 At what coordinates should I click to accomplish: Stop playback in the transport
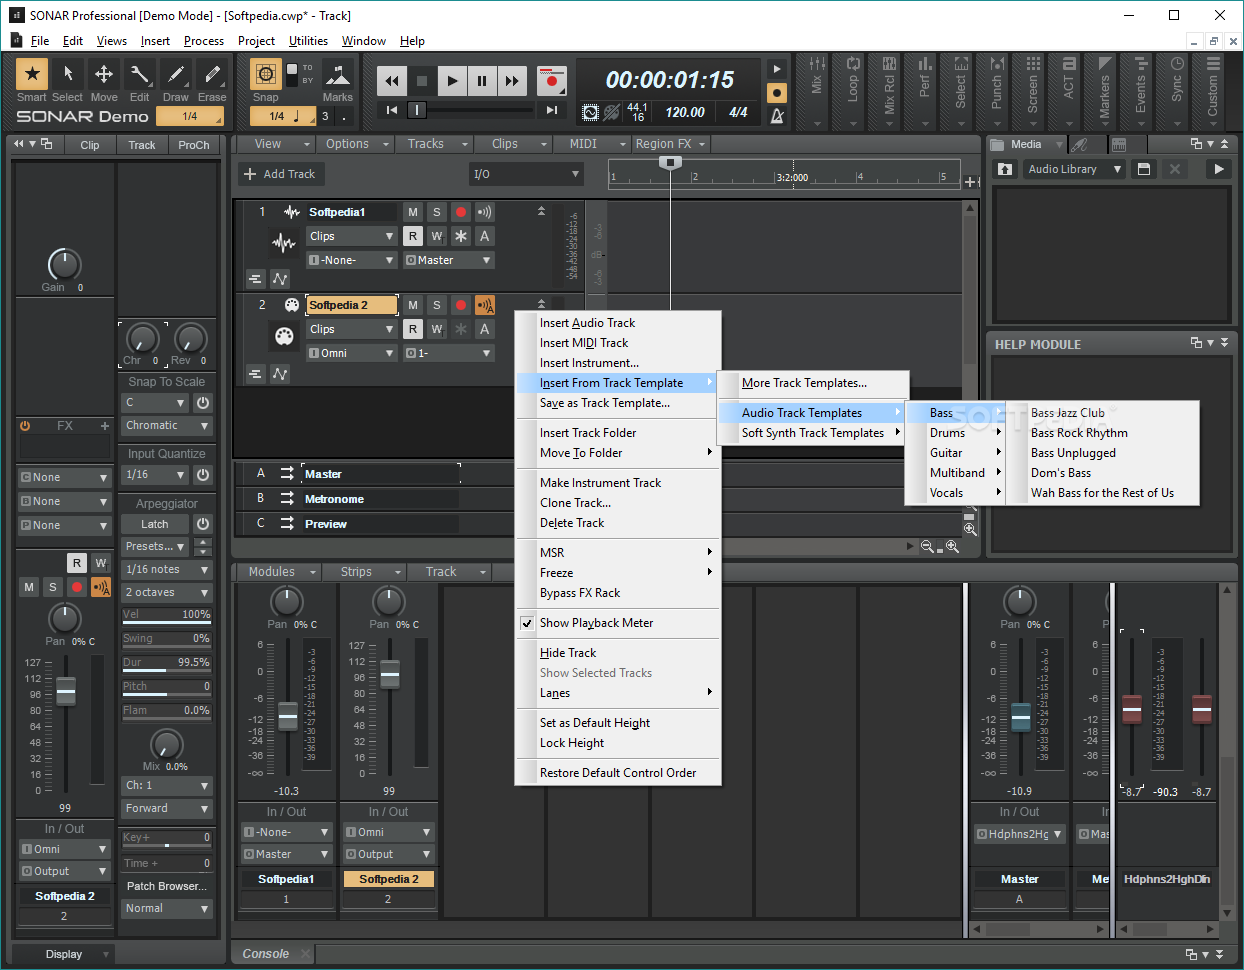coord(422,81)
